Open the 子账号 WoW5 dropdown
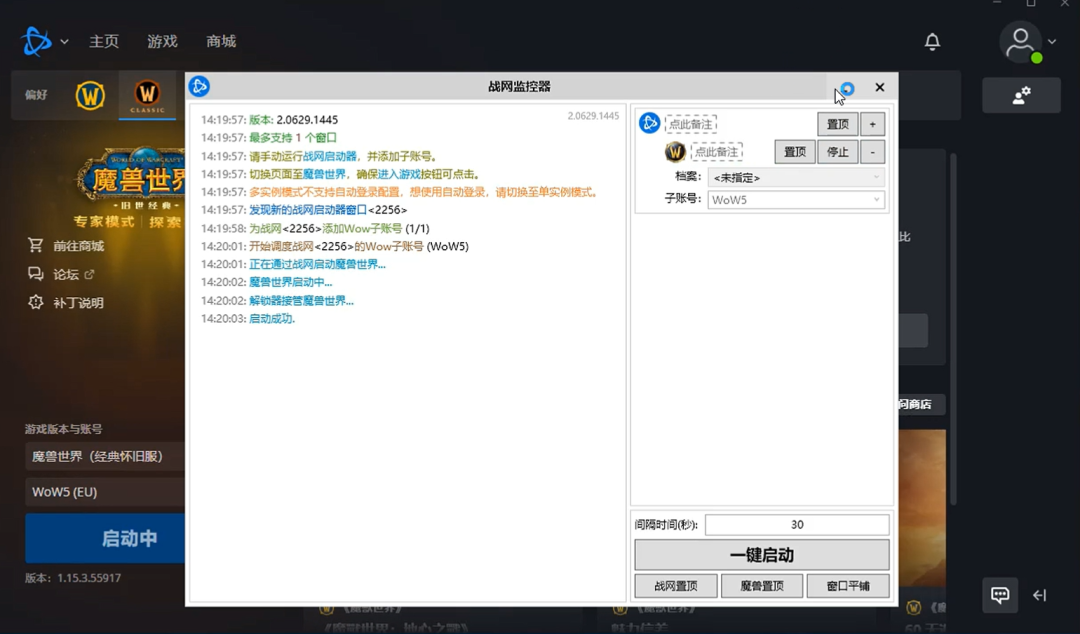Image resolution: width=1080 pixels, height=634 pixels. click(x=796, y=200)
